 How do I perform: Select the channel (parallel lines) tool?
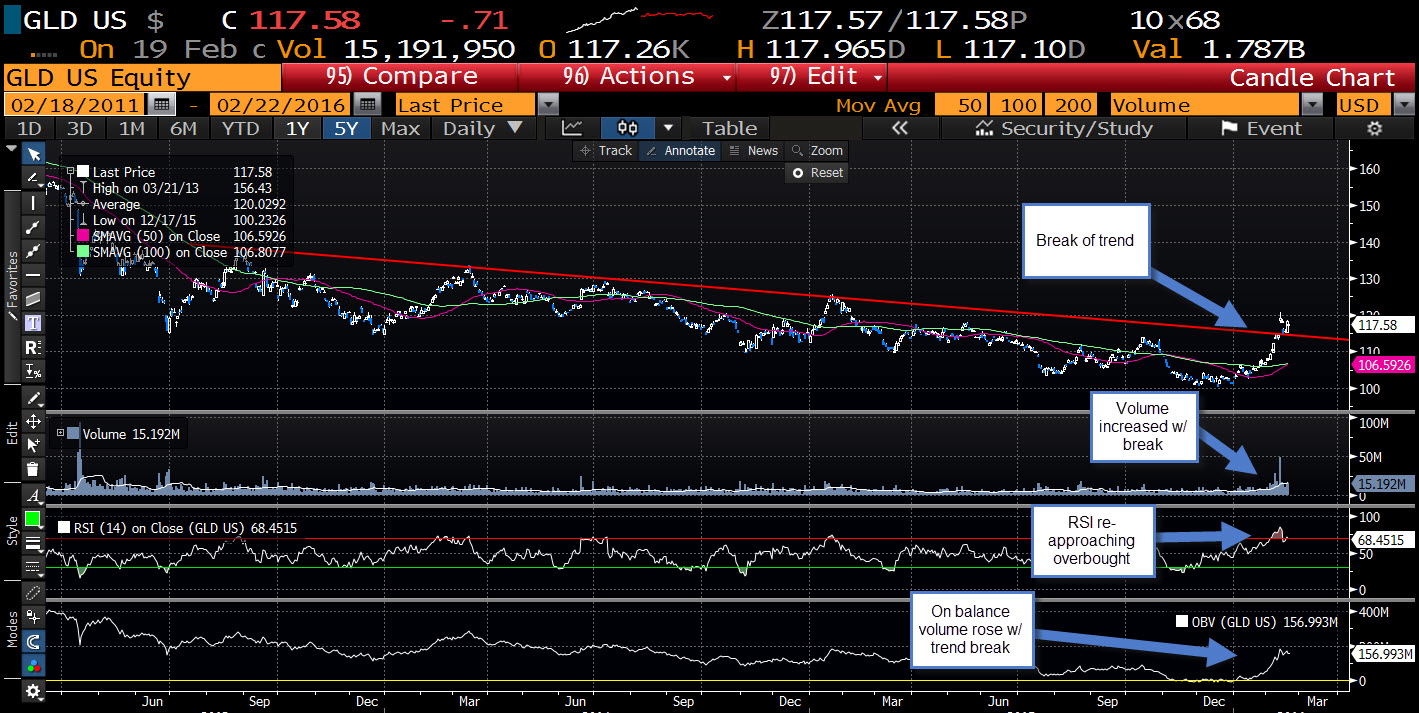pos(33,299)
